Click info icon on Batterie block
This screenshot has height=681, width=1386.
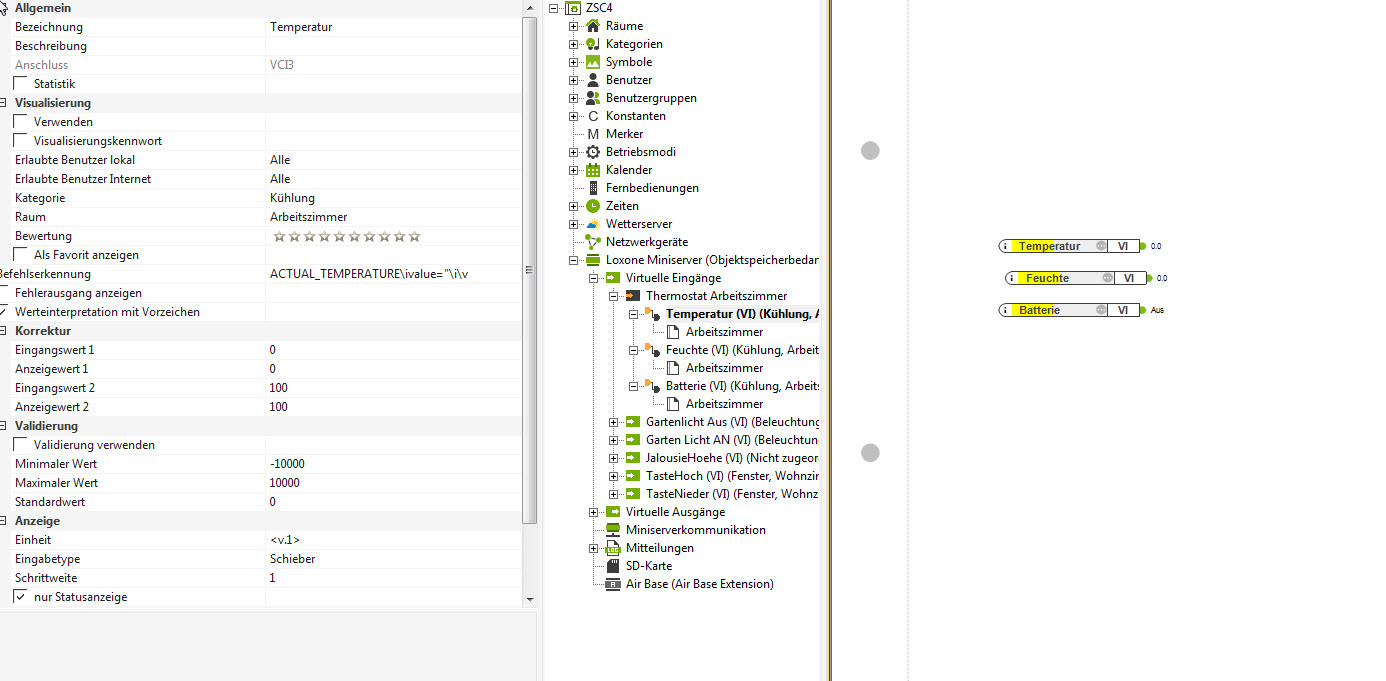pos(1007,310)
